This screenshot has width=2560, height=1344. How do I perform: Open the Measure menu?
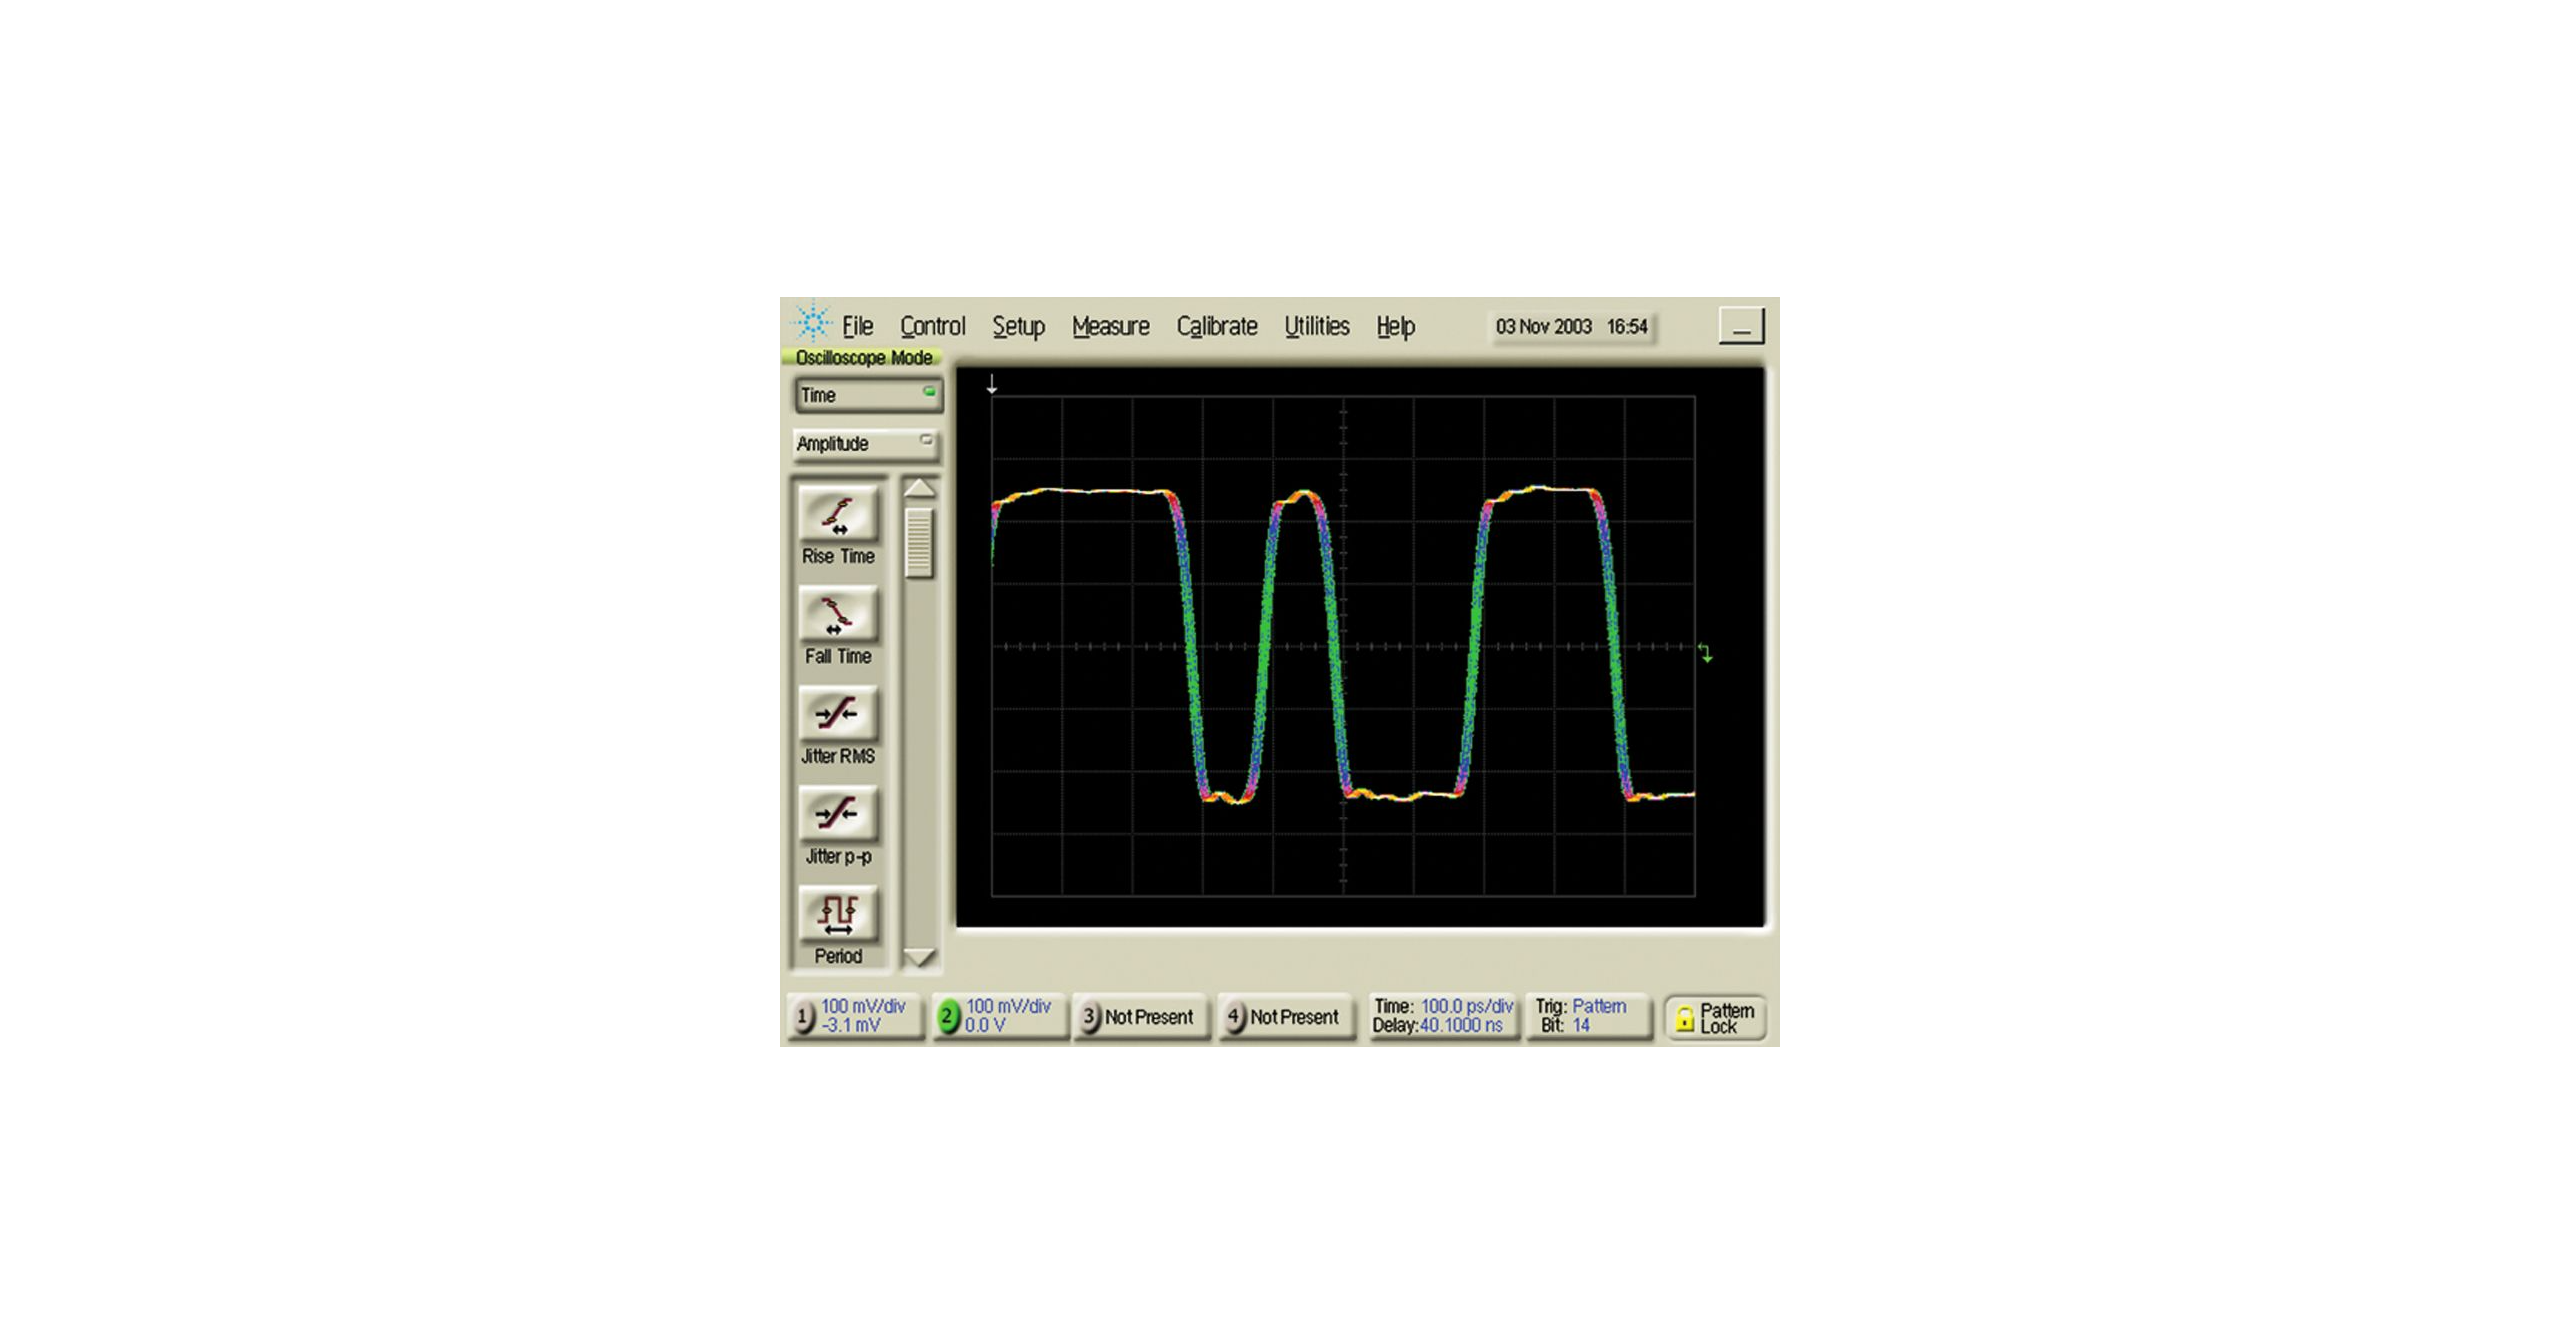(x=1110, y=326)
